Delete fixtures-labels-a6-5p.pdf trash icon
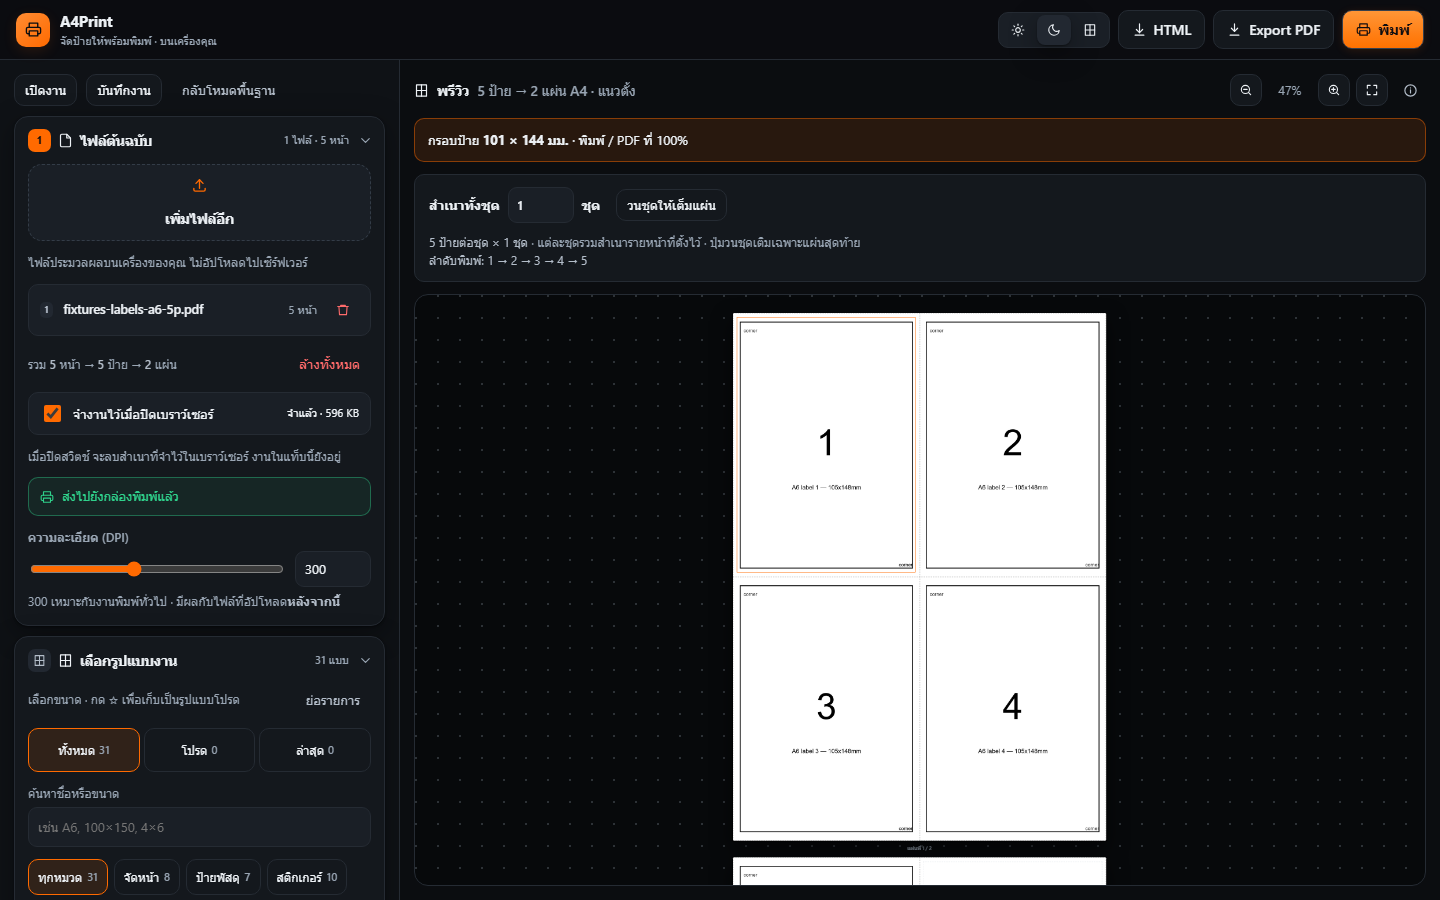The height and width of the screenshot is (900, 1440). pos(343,310)
